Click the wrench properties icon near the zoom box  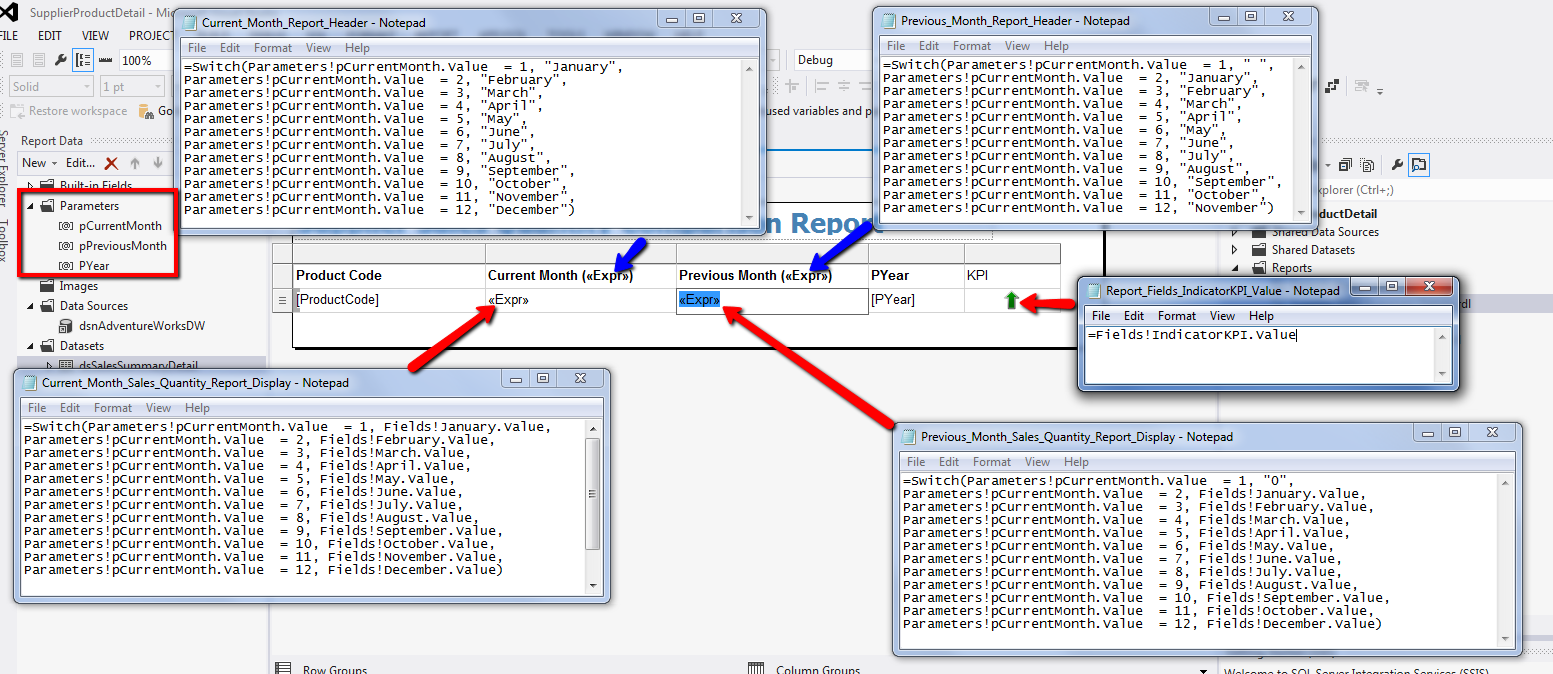(x=61, y=60)
